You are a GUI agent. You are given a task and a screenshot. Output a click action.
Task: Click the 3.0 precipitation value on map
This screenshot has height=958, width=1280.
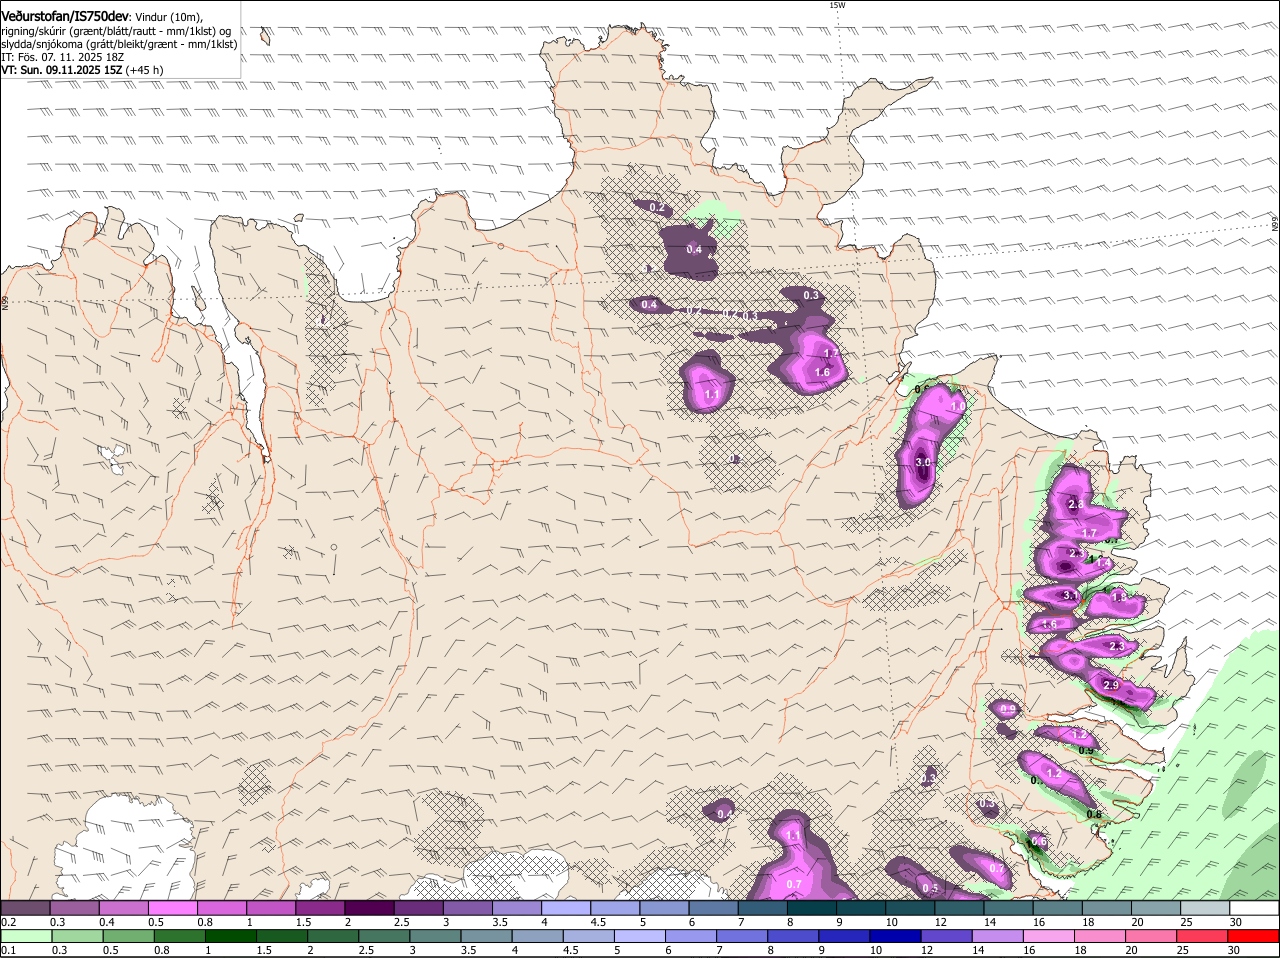pyautogui.click(x=924, y=462)
